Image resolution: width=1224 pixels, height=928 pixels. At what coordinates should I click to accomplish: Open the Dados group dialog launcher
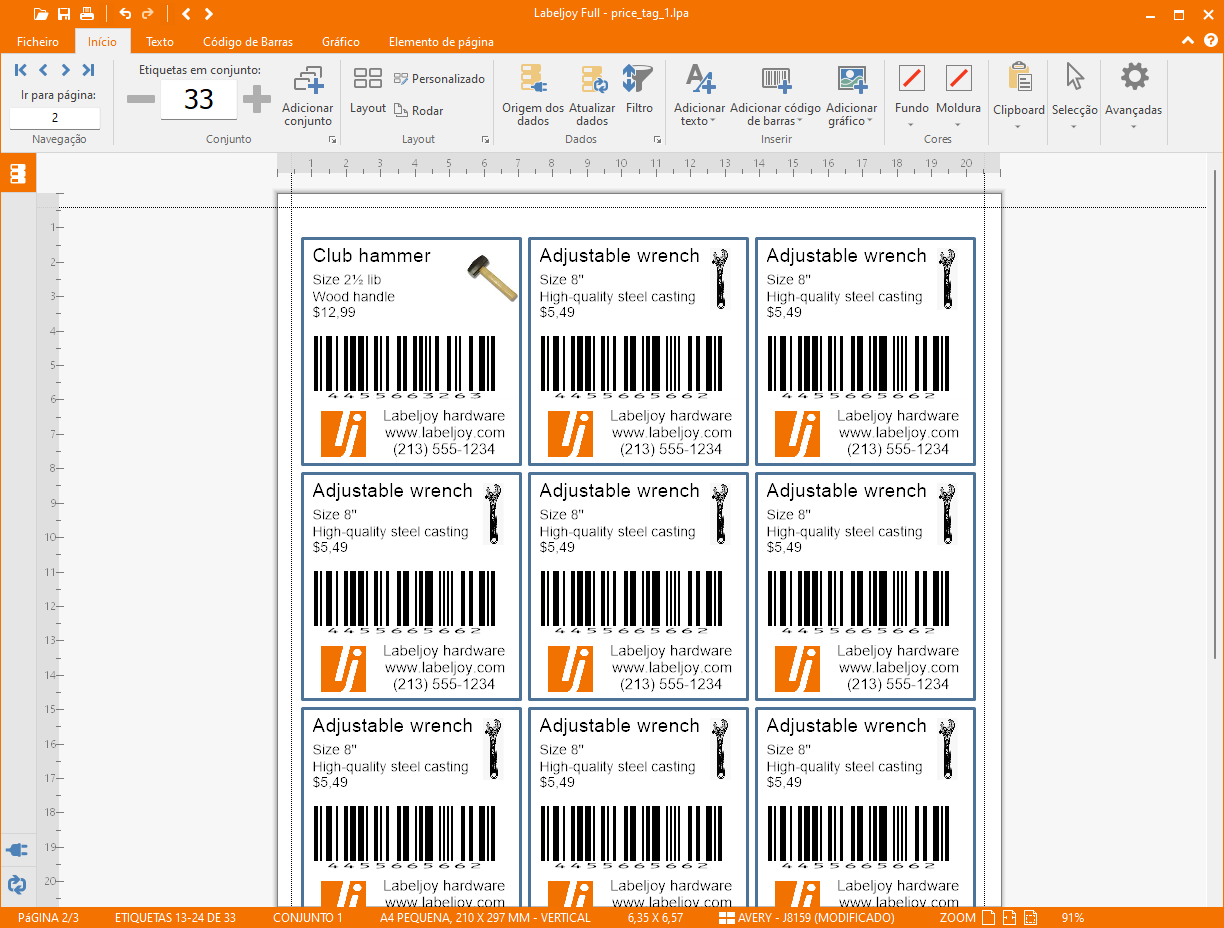[x=658, y=140]
